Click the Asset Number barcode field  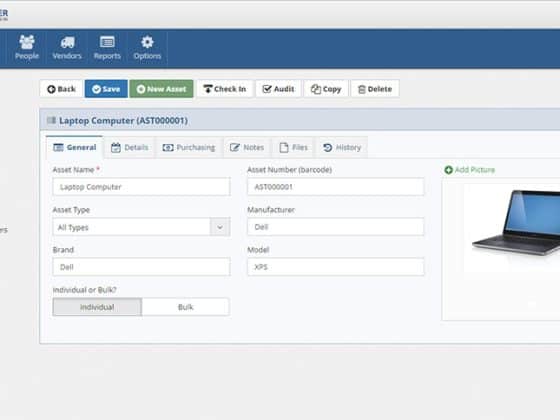coord(336,187)
